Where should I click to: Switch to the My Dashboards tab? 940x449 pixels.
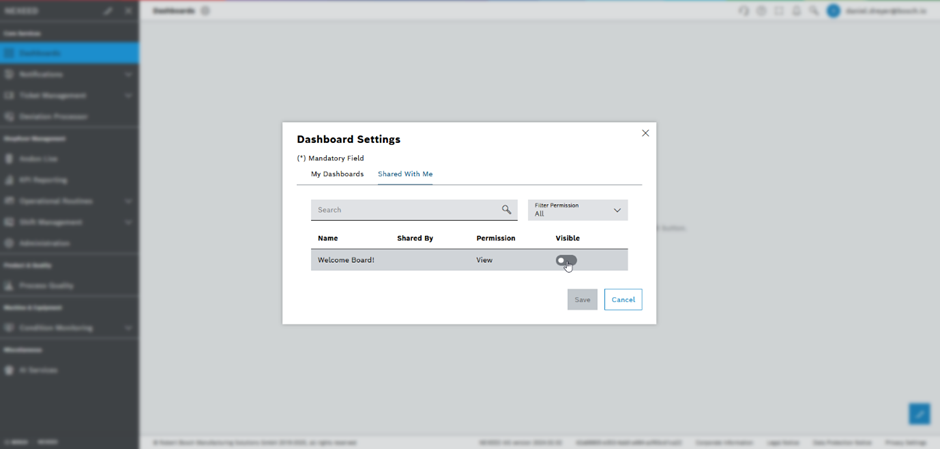click(x=337, y=174)
